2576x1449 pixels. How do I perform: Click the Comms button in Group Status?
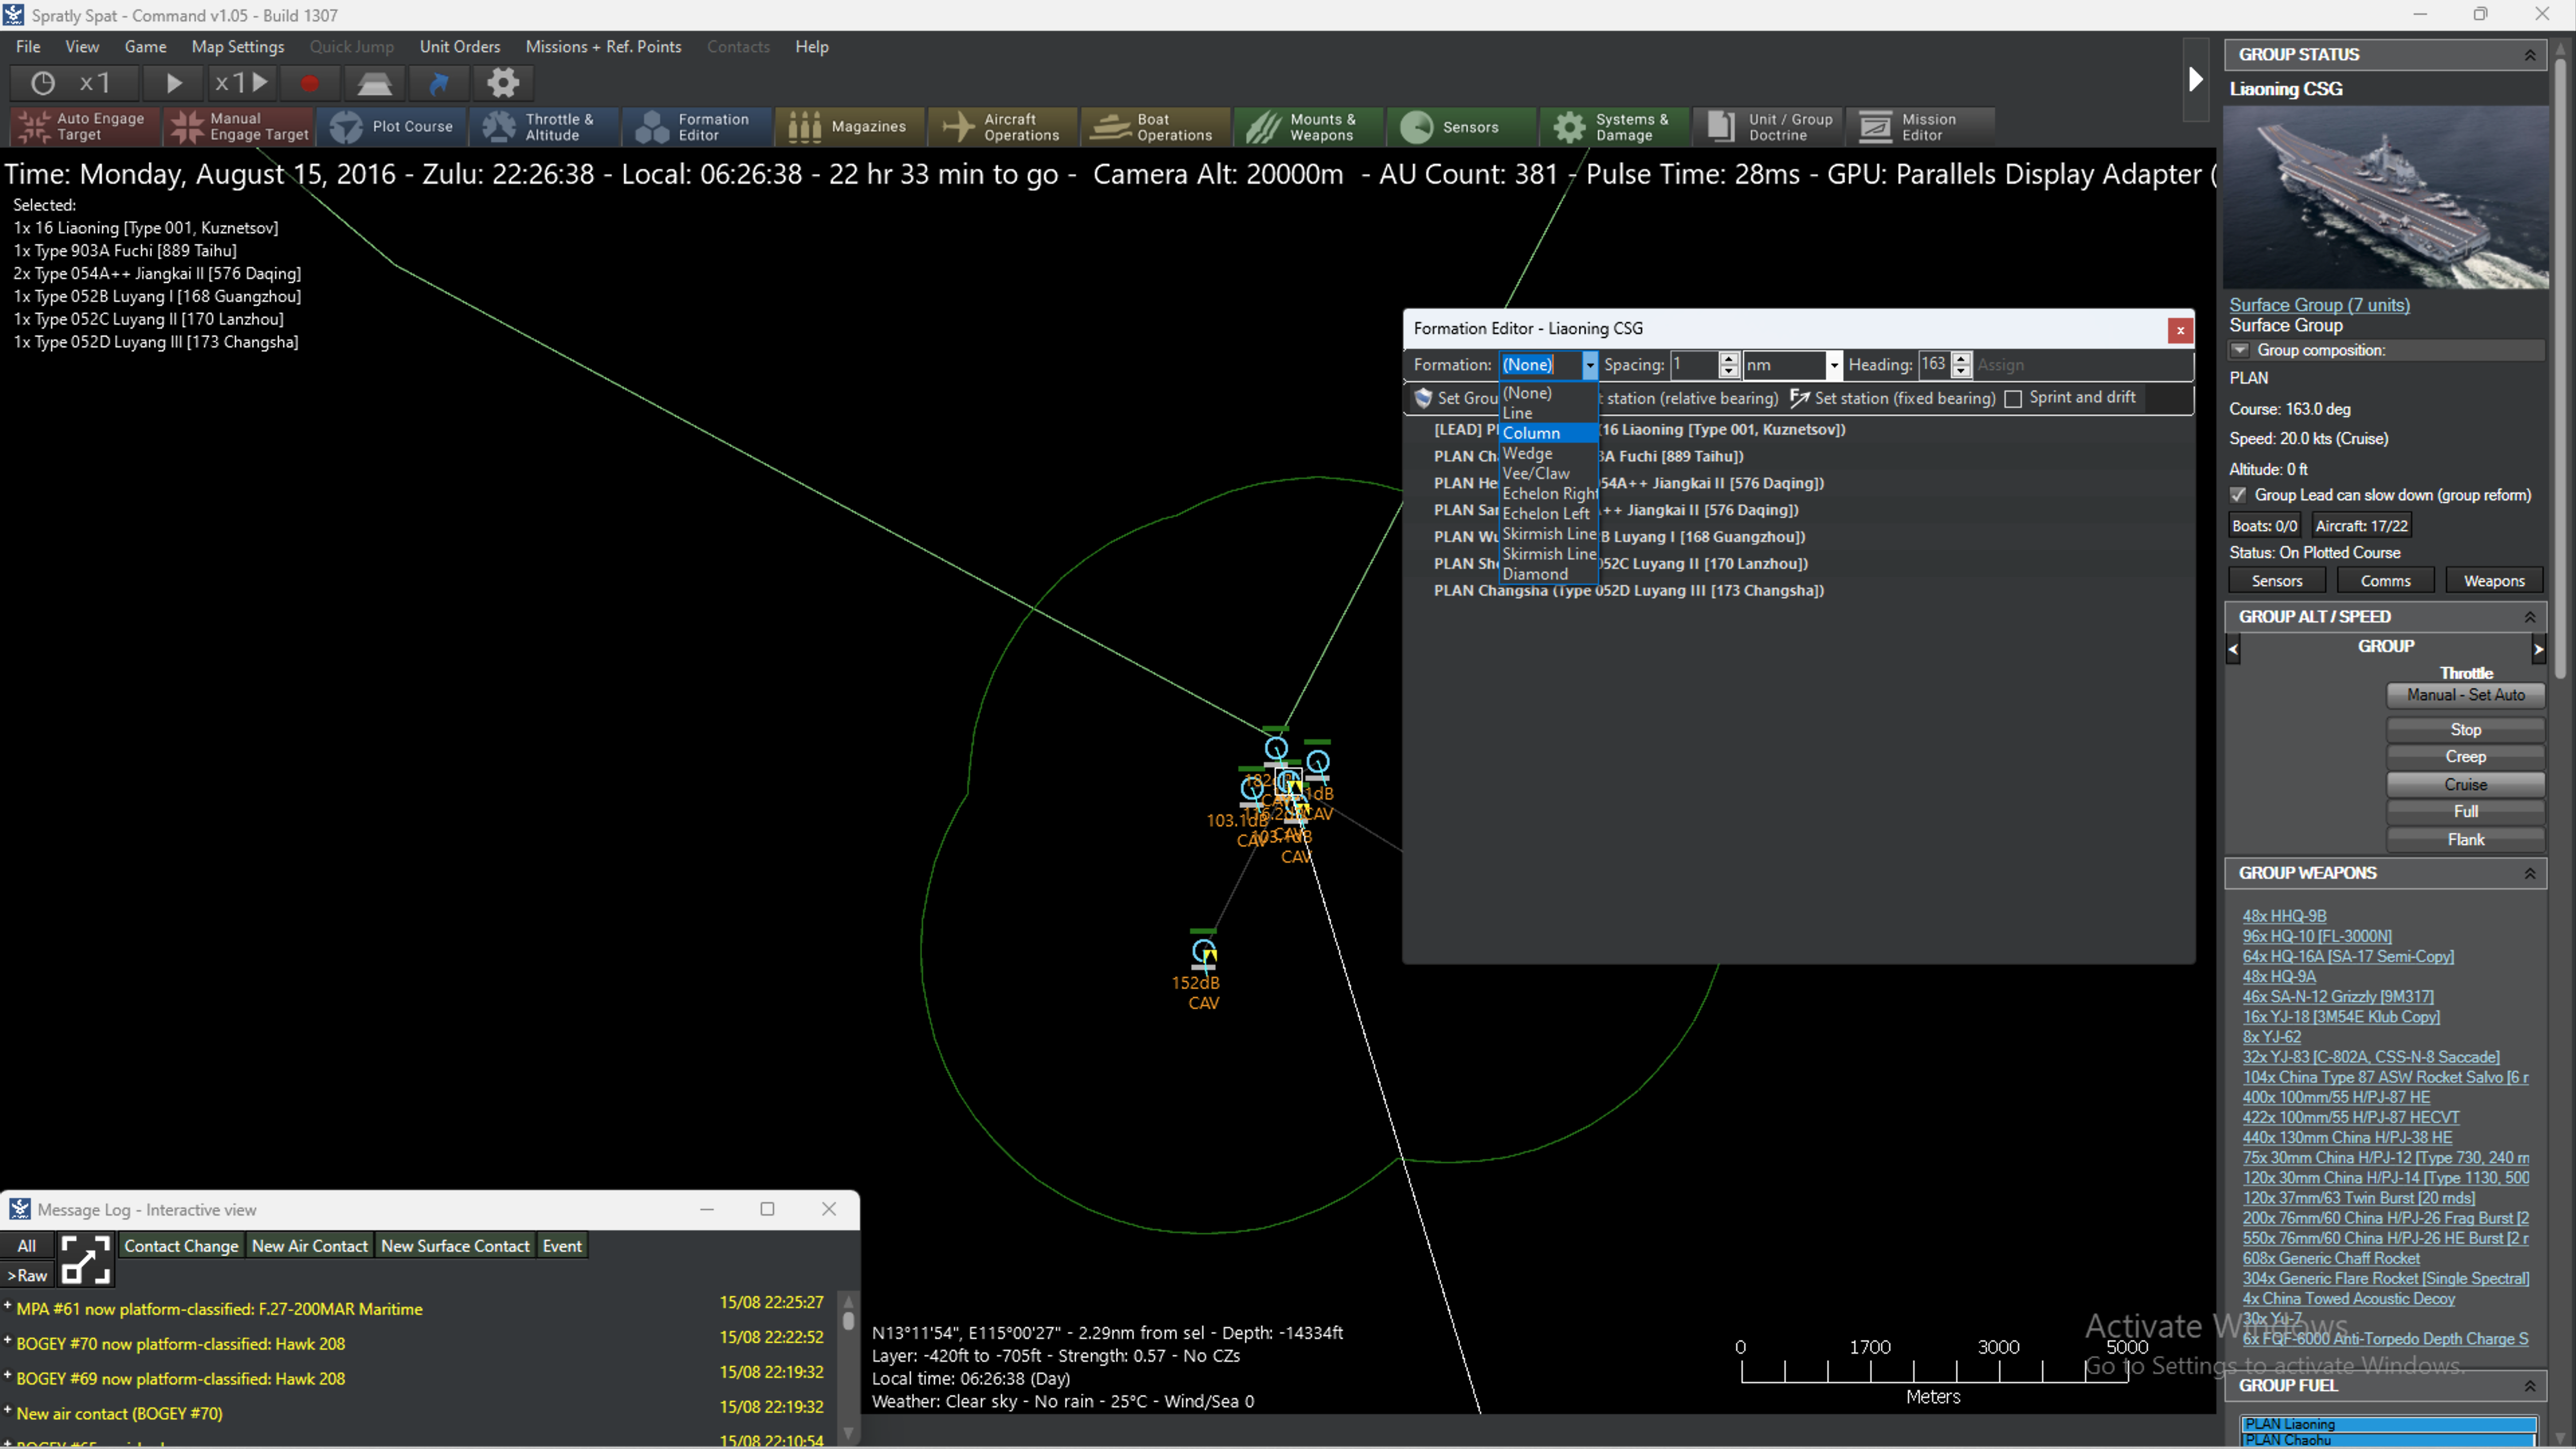coord(2385,581)
